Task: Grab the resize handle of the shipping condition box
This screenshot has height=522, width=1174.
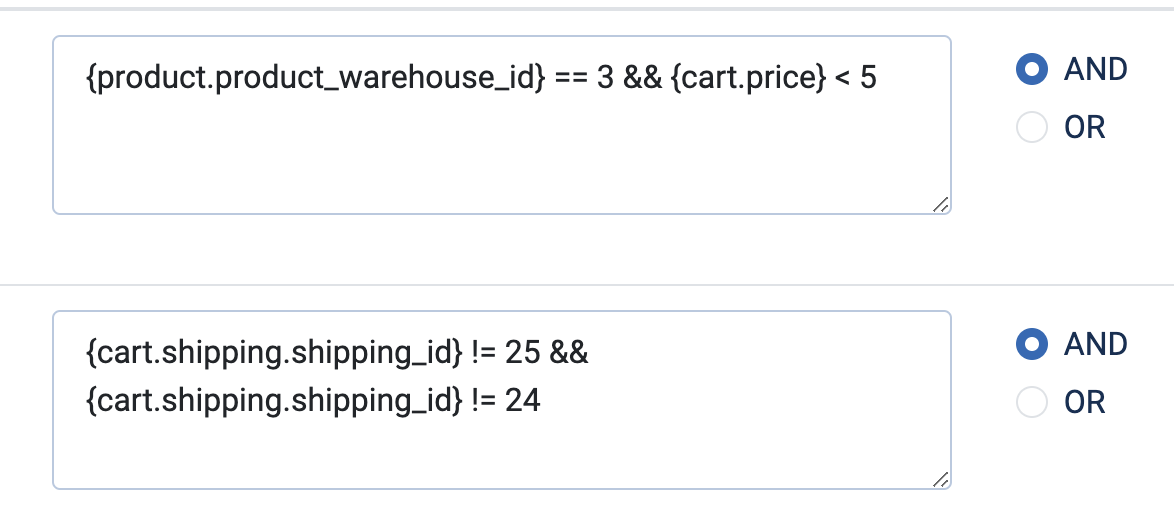Action: tap(940, 479)
